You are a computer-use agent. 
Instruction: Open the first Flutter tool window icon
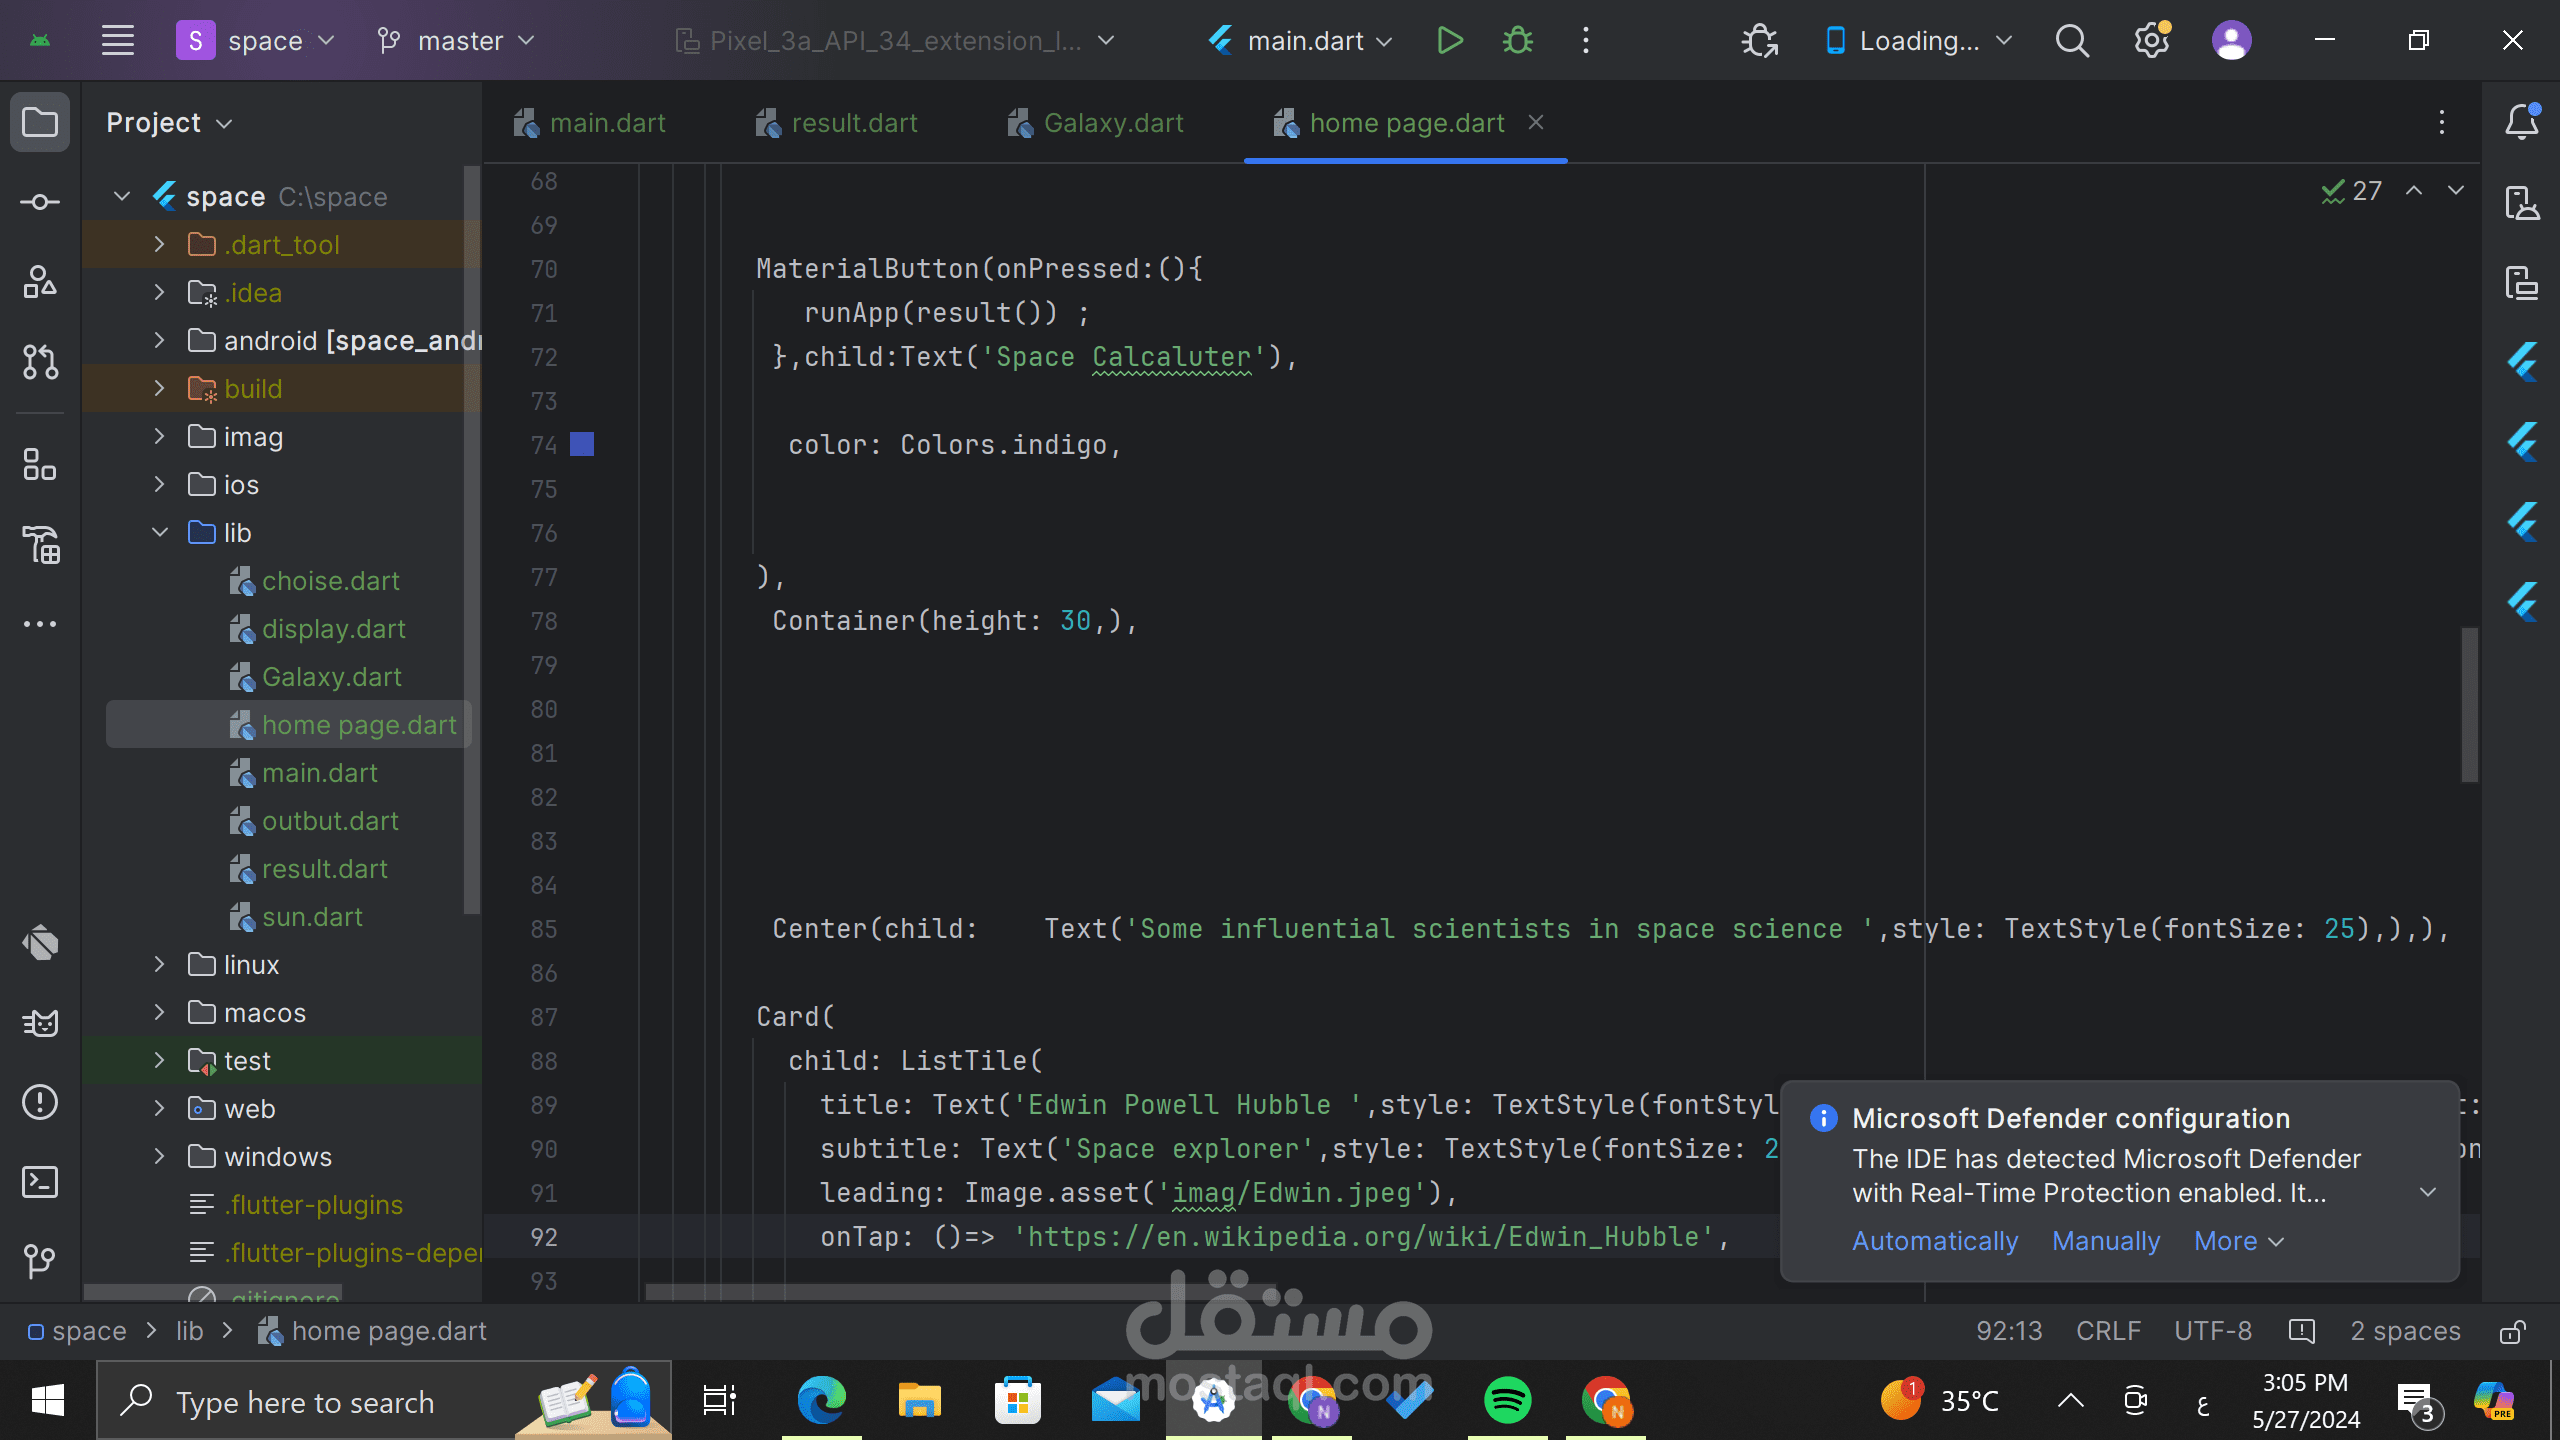click(2522, 362)
